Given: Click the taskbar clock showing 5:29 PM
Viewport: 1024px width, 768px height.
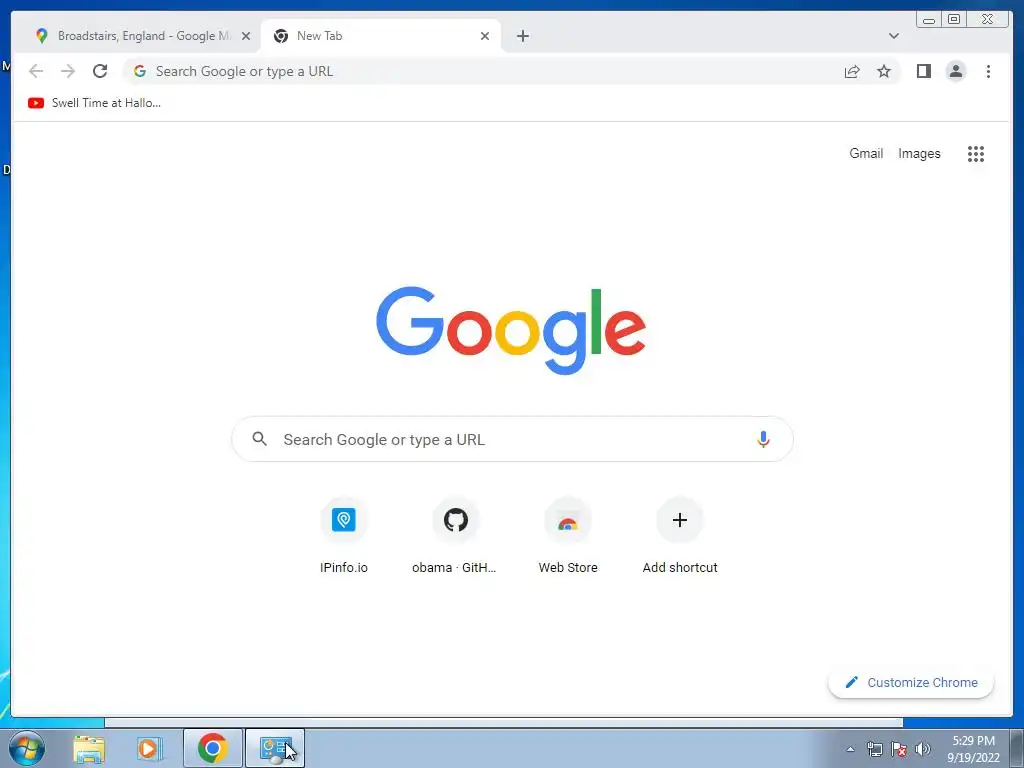Looking at the screenshot, I should [973, 749].
